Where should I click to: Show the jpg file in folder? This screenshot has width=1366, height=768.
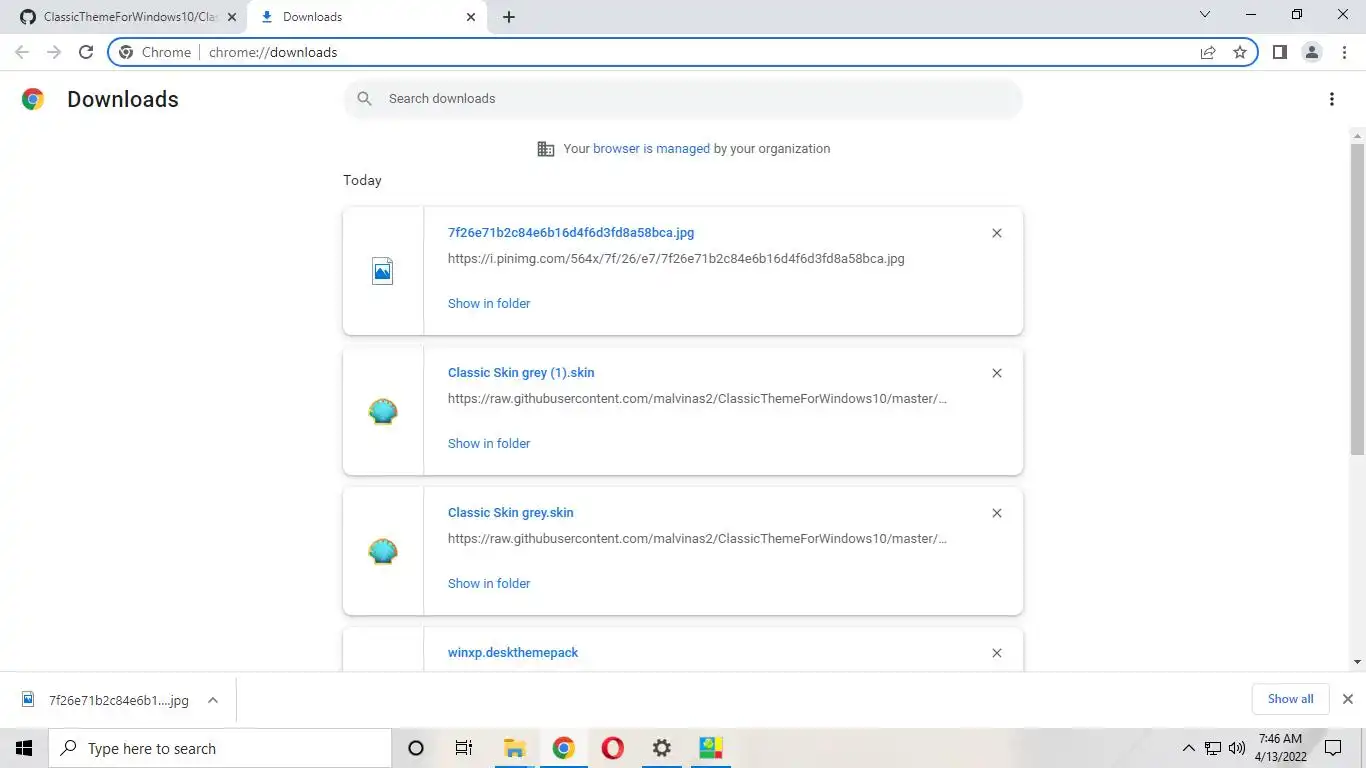(489, 303)
